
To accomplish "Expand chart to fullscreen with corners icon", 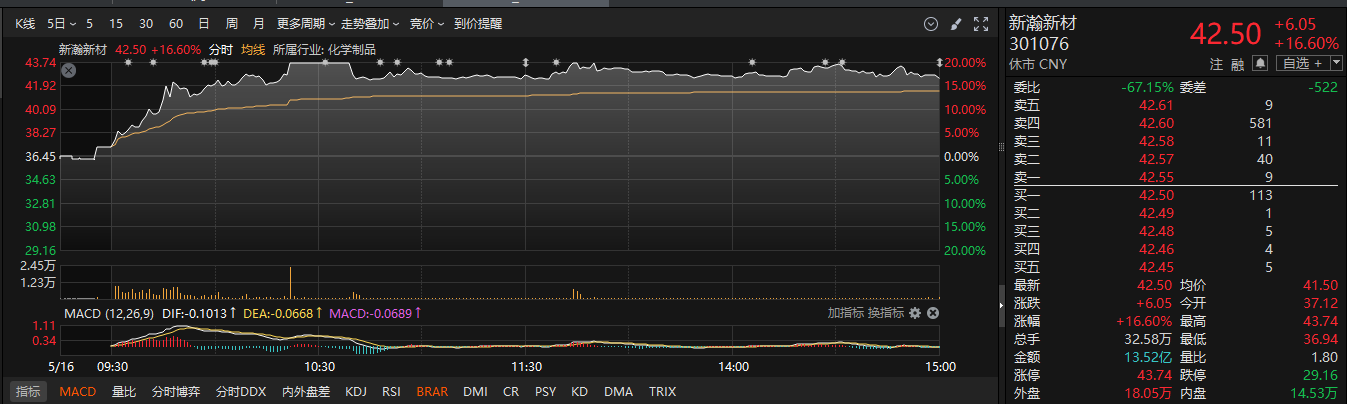I will [980, 23].
